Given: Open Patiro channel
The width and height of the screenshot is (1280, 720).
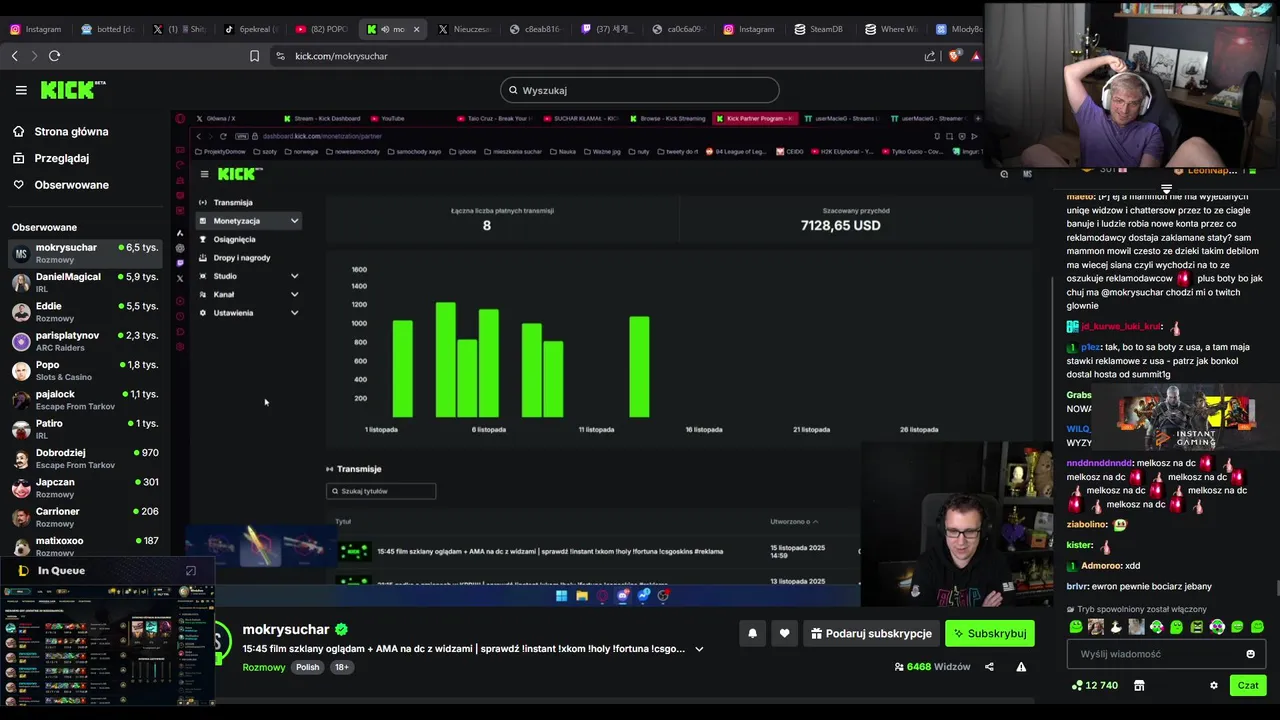Looking at the screenshot, I should pos(85,429).
